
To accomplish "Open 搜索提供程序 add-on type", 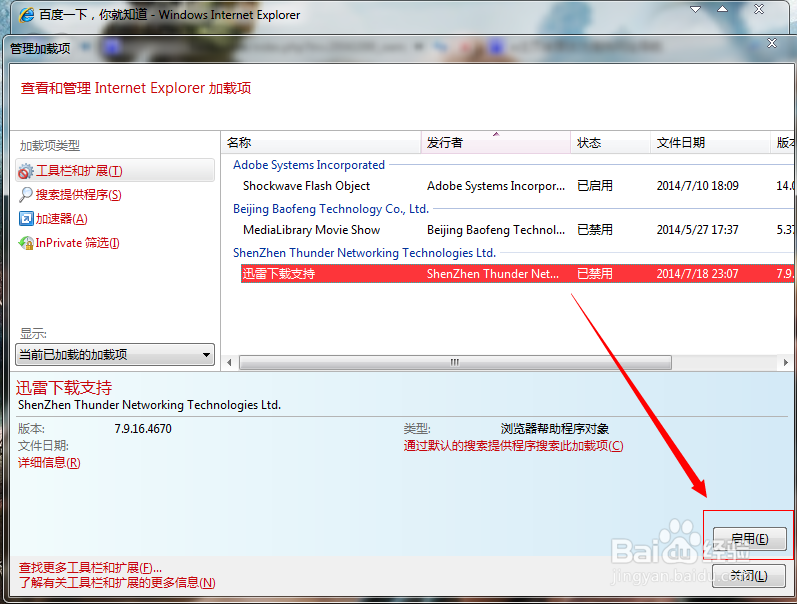I will coord(78,195).
